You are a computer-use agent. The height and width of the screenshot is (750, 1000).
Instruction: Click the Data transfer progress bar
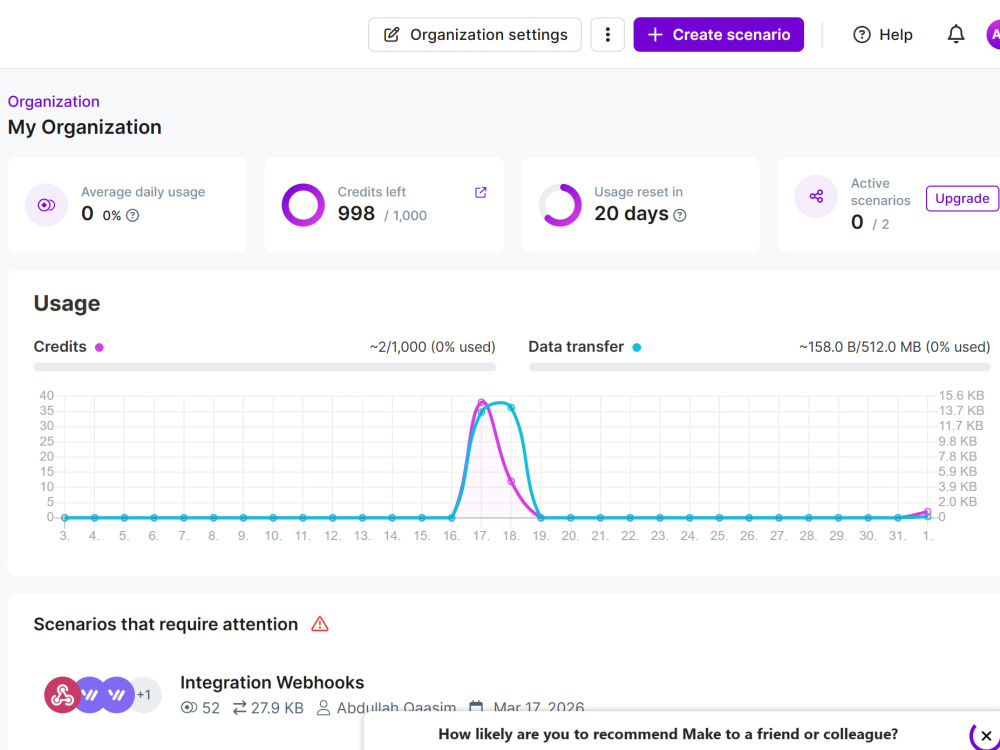(760, 367)
